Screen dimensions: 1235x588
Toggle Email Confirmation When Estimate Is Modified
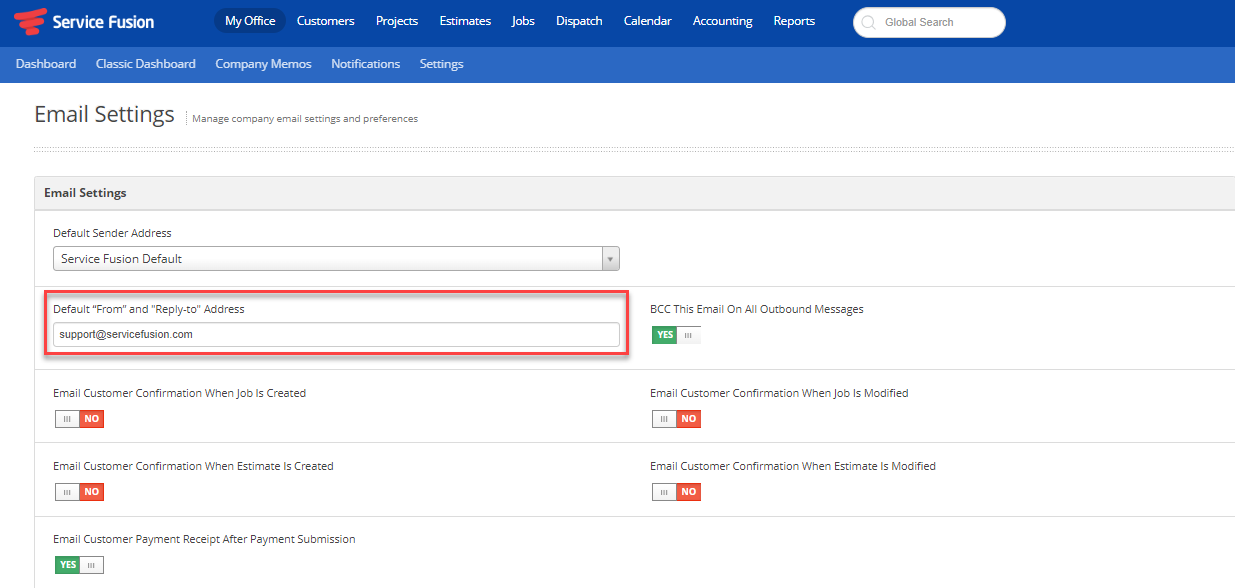pos(677,492)
